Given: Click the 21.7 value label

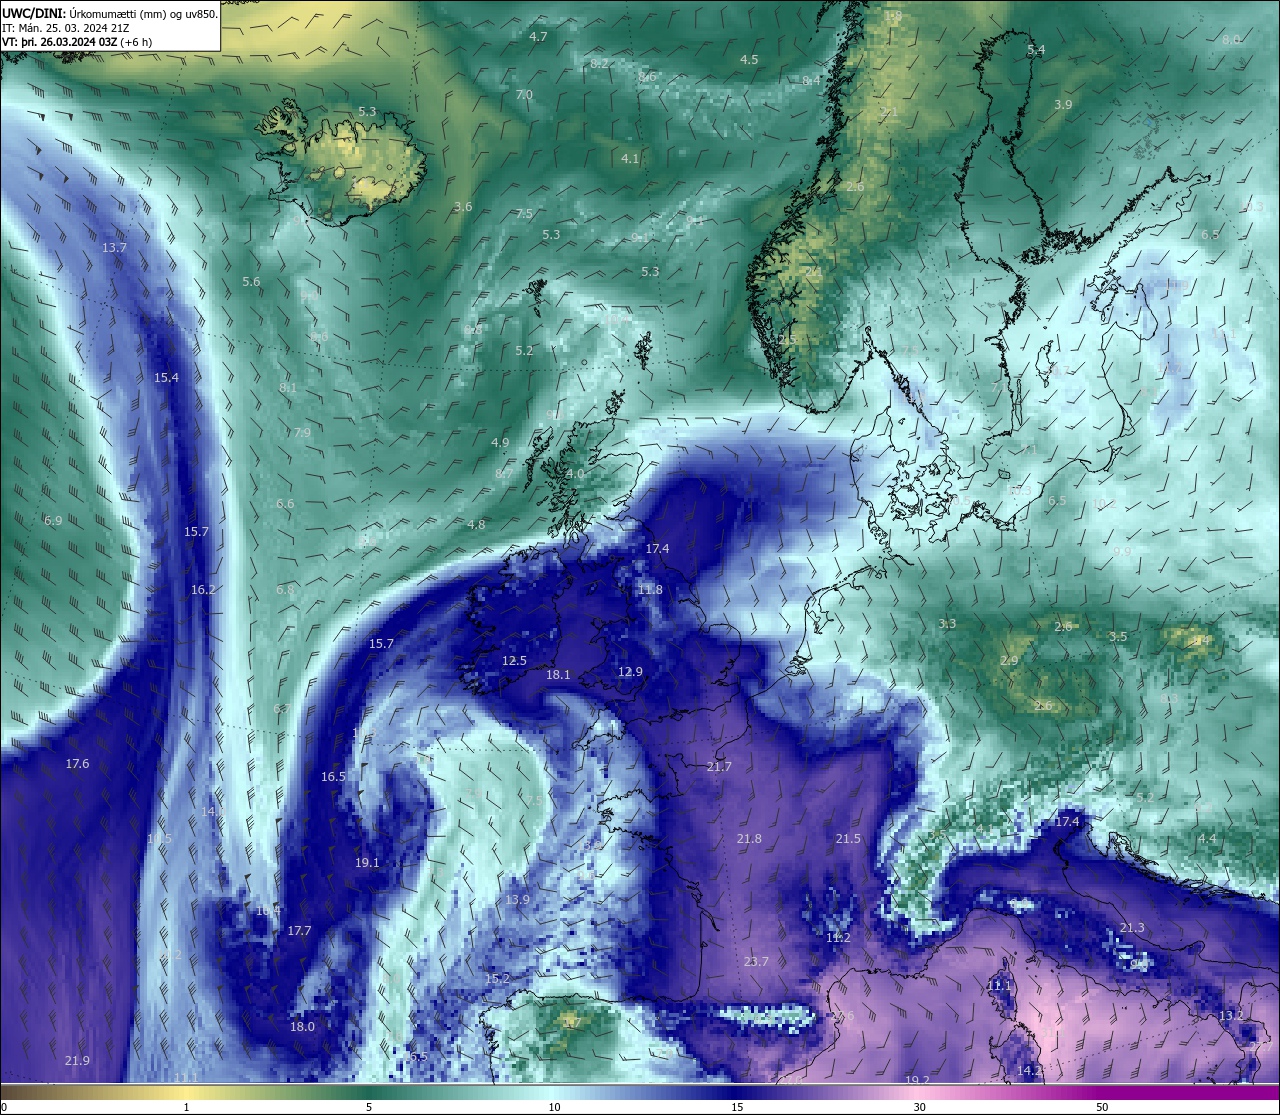Looking at the screenshot, I should coord(719,766).
